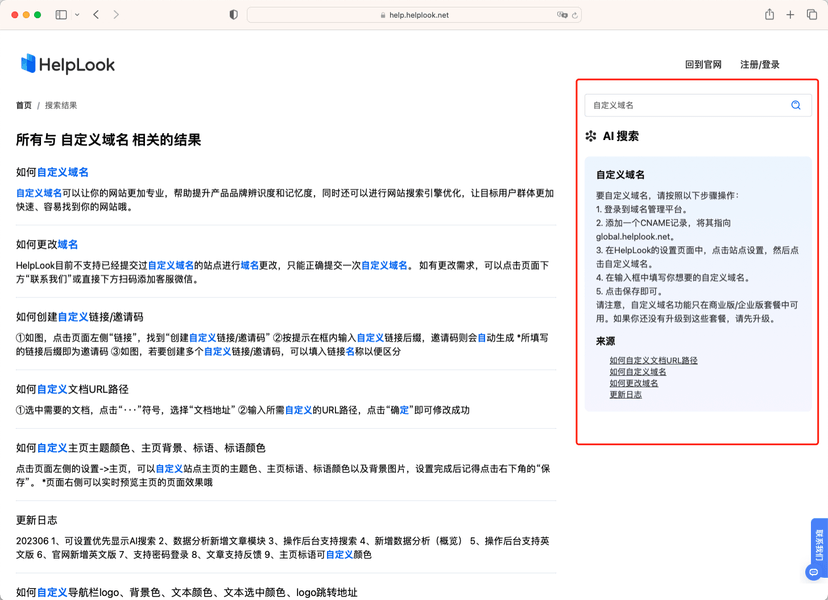Reload the page with the refresh icon
The width and height of the screenshot is (828, 600).
575,15
